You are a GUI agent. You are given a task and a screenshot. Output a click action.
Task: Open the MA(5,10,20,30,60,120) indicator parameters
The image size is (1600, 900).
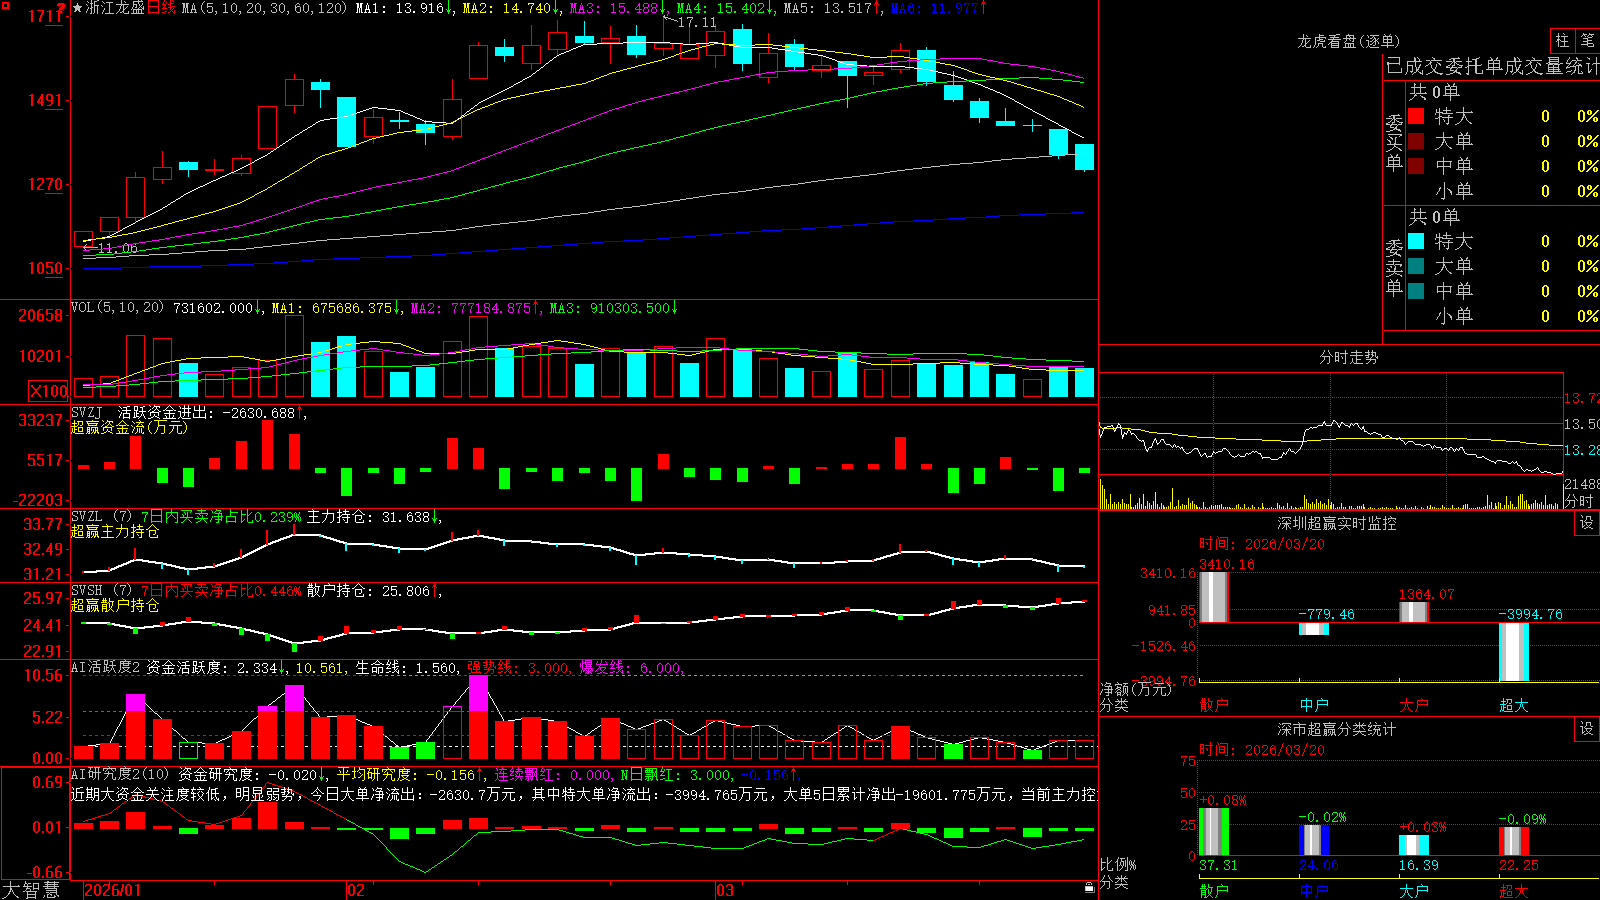coord(264,8)
